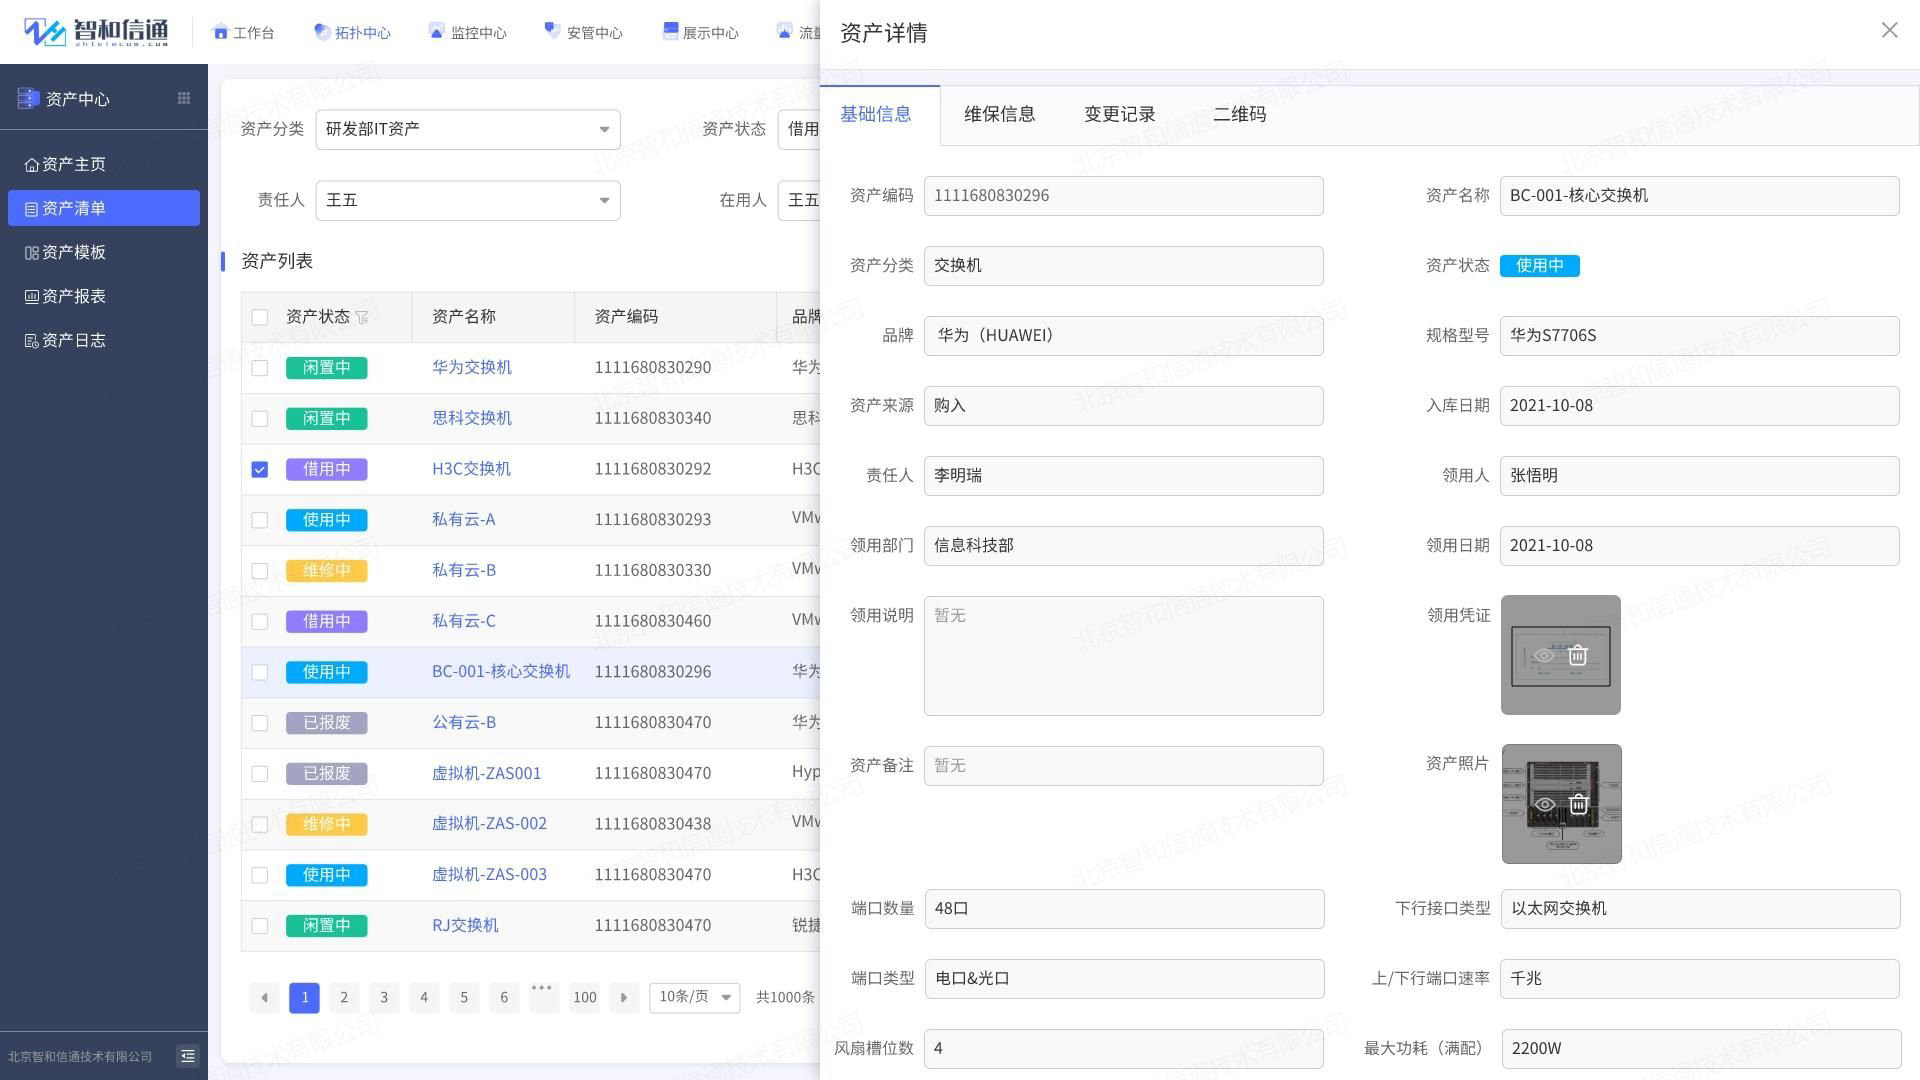Open the 私有云-A asset link
1920x1080 pixels.
click(463, 520)
